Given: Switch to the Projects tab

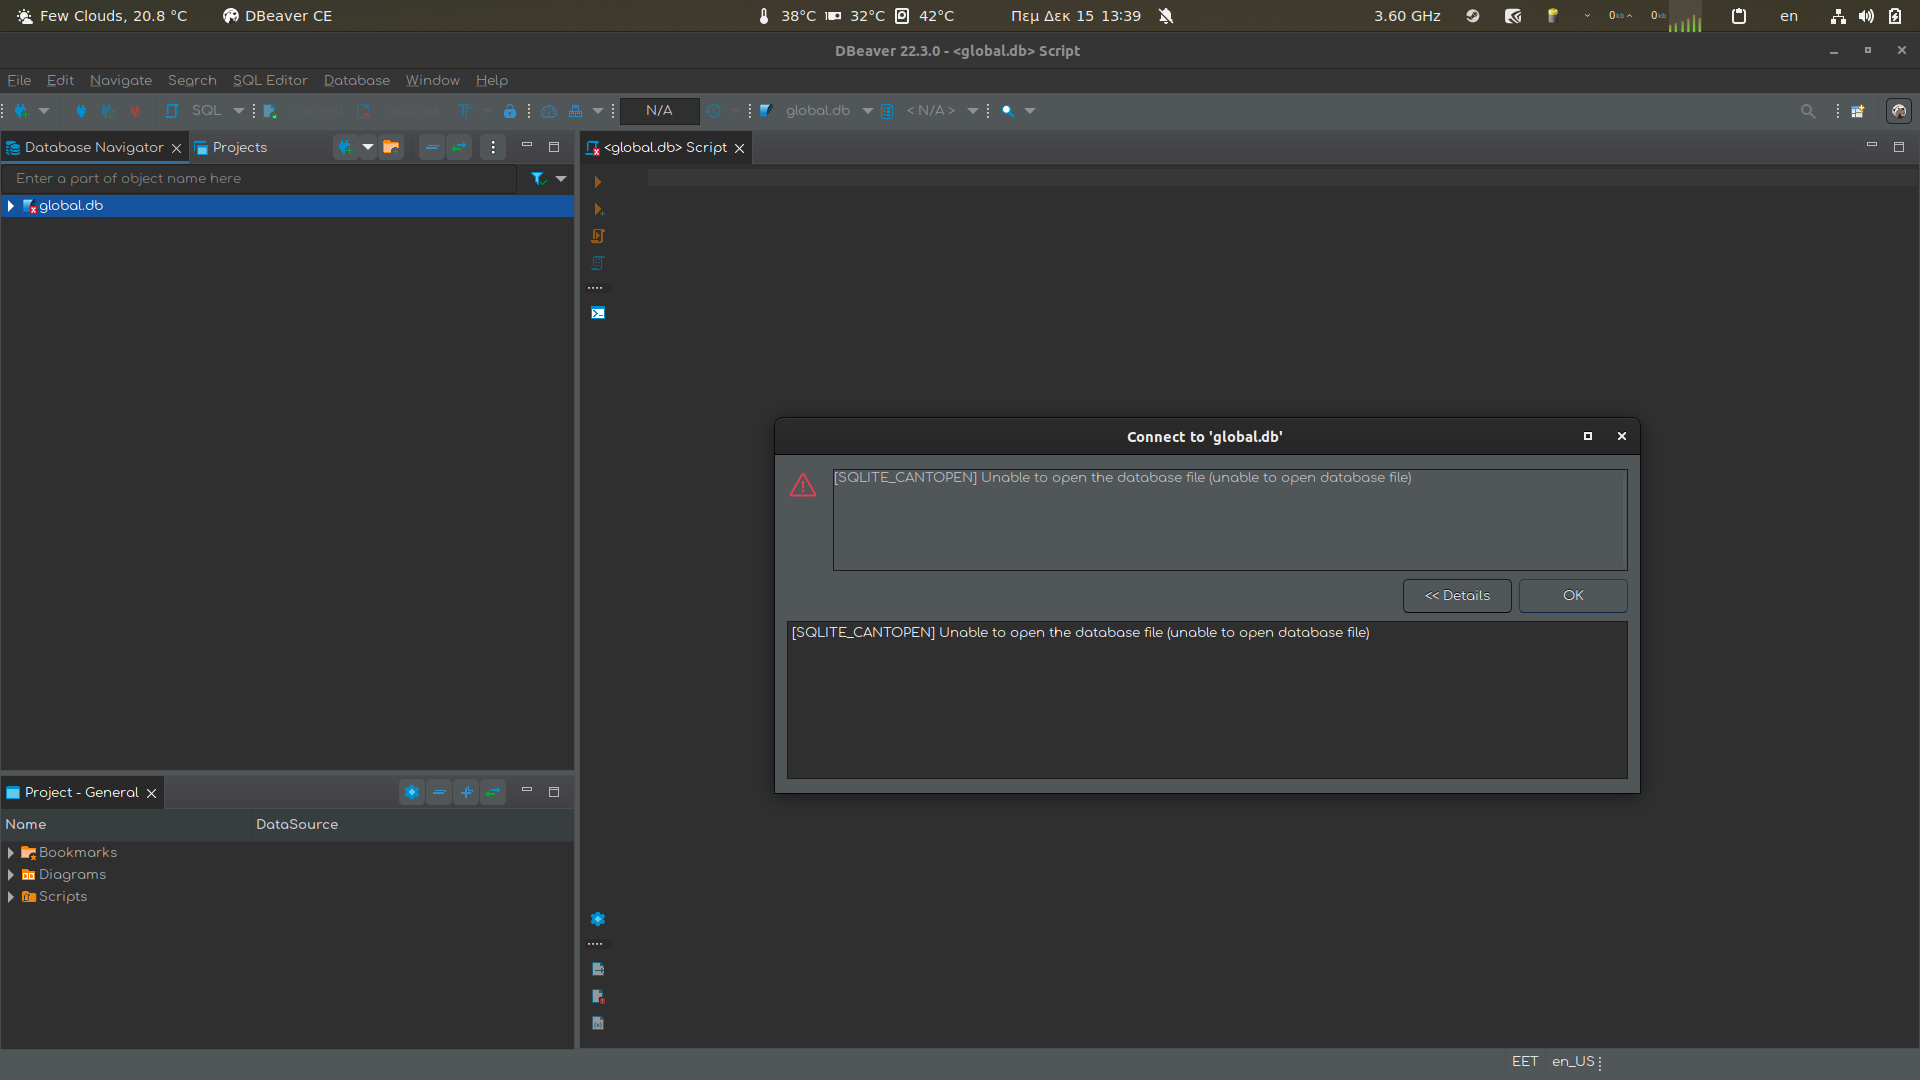Looking at the screenshot, I should point(231,147).
